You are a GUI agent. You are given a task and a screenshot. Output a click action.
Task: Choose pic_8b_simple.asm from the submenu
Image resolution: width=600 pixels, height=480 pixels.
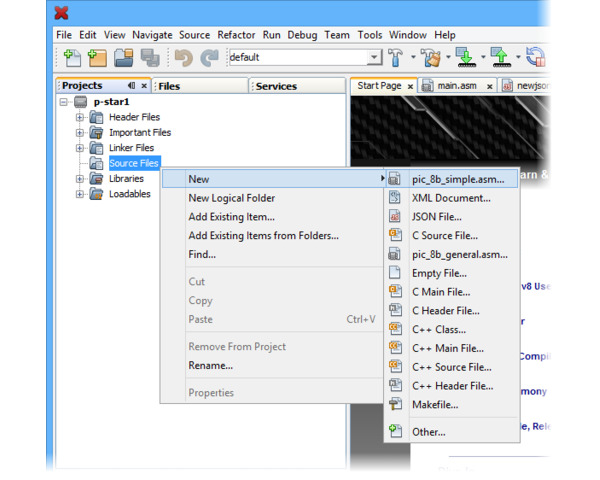click(459, 179)
